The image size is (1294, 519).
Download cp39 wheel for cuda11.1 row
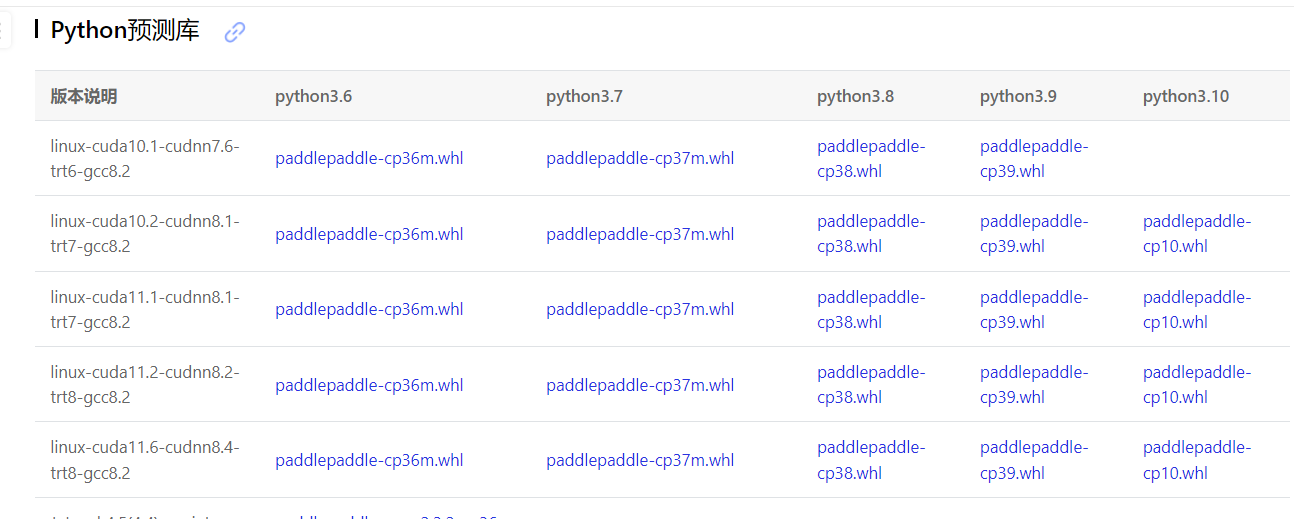pos(1034,309)
